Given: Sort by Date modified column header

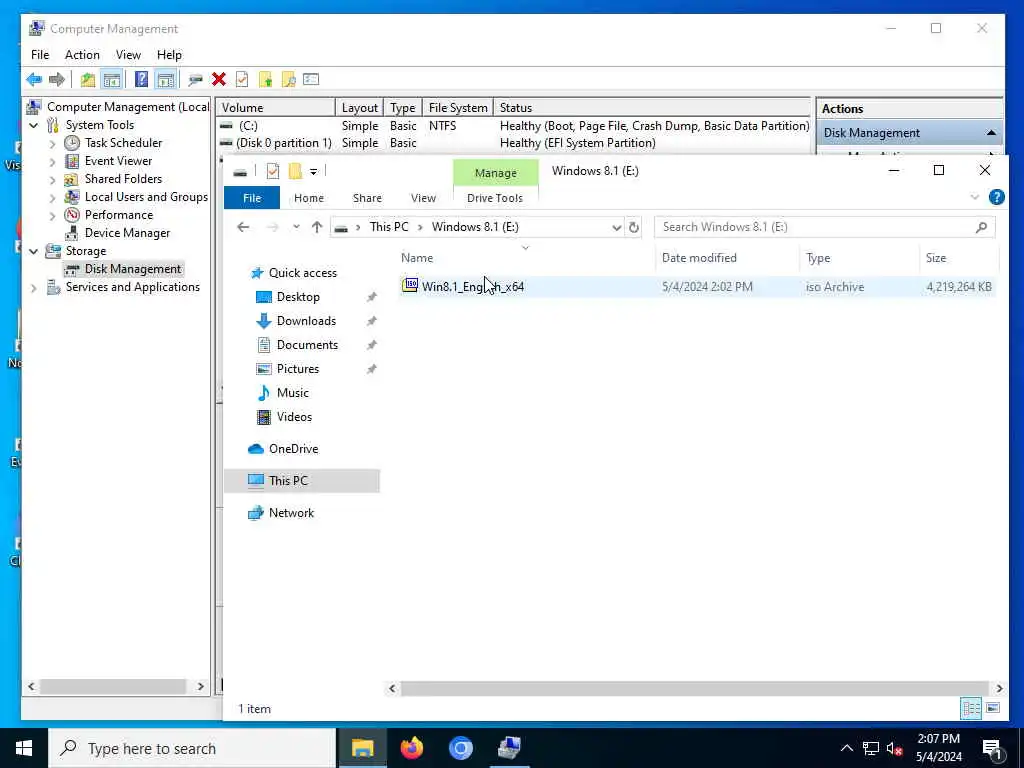Looking at the screenshot, I should click(699, 258).
